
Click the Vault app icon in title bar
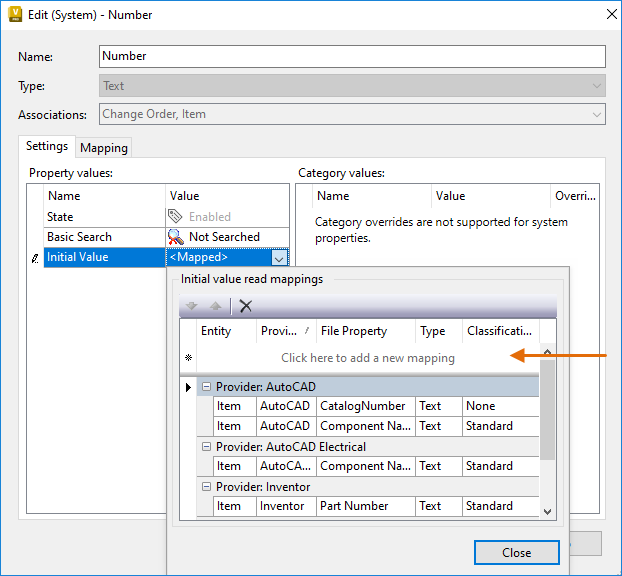[x=15, y=14]
